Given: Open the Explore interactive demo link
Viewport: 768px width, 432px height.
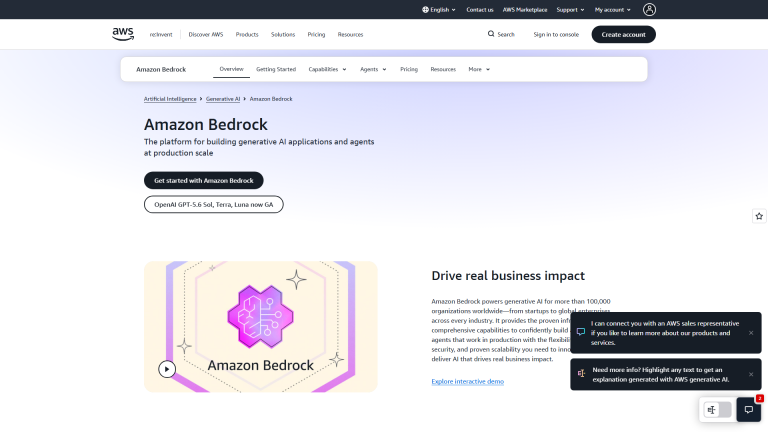Looking at the screenshot, I should tap(468, 381).
